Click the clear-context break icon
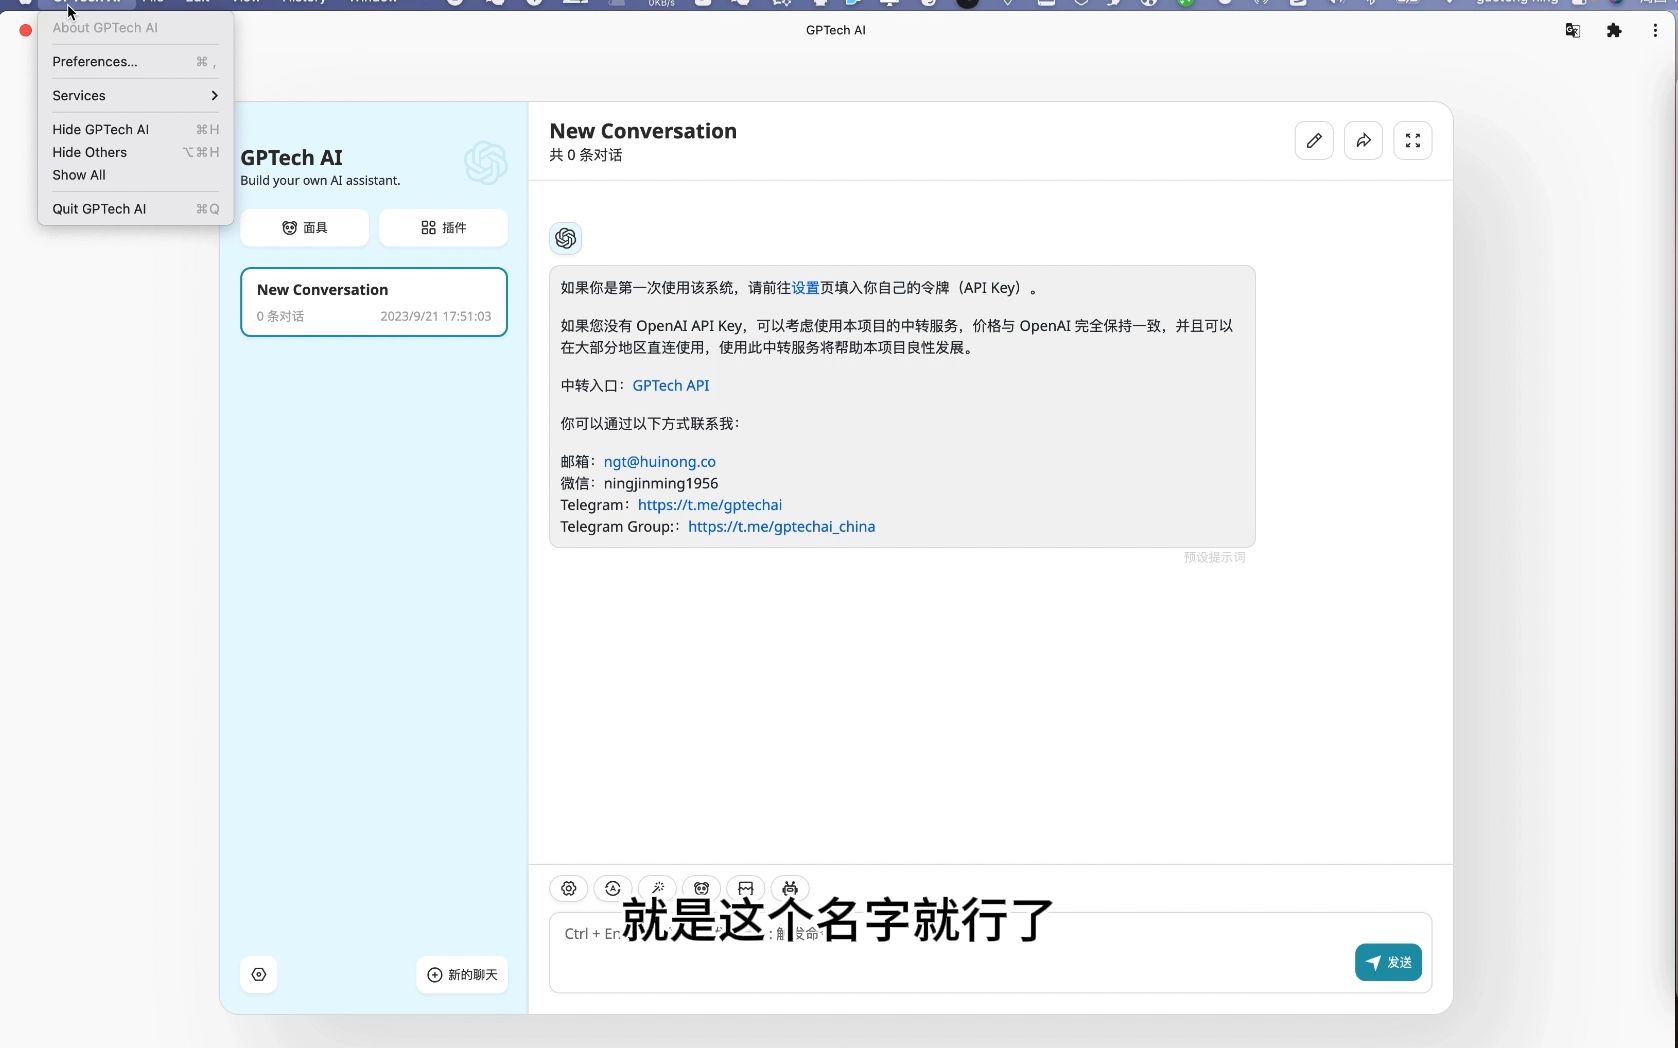This screenshot has width=1678, height=1048. click(x=746, y=888)
